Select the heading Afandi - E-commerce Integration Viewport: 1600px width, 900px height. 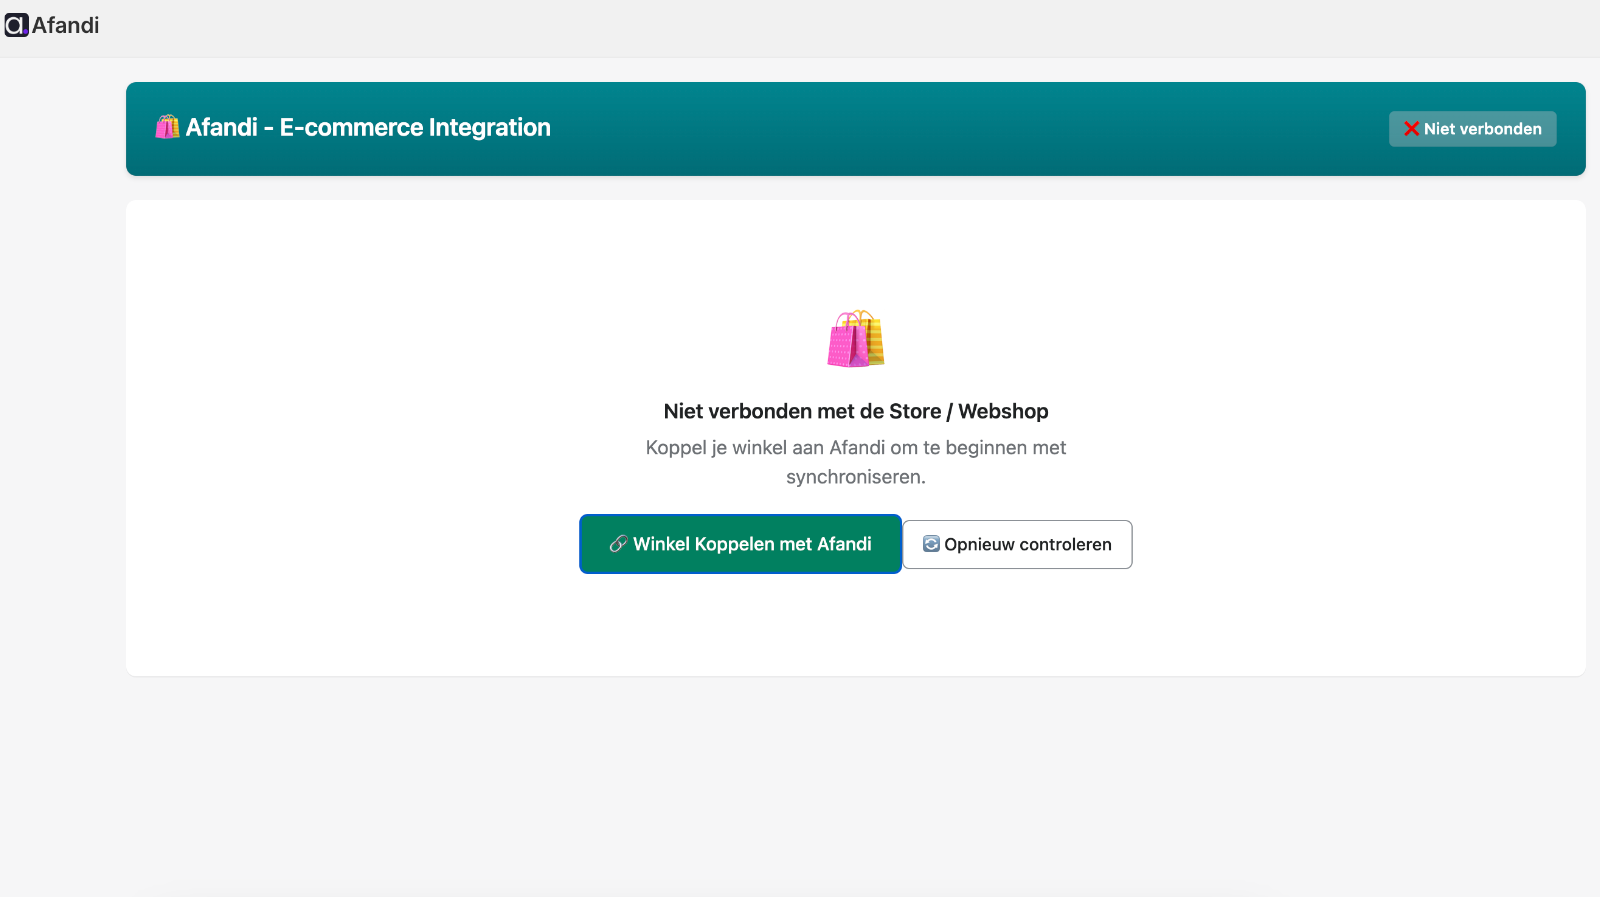click(368, 127)
